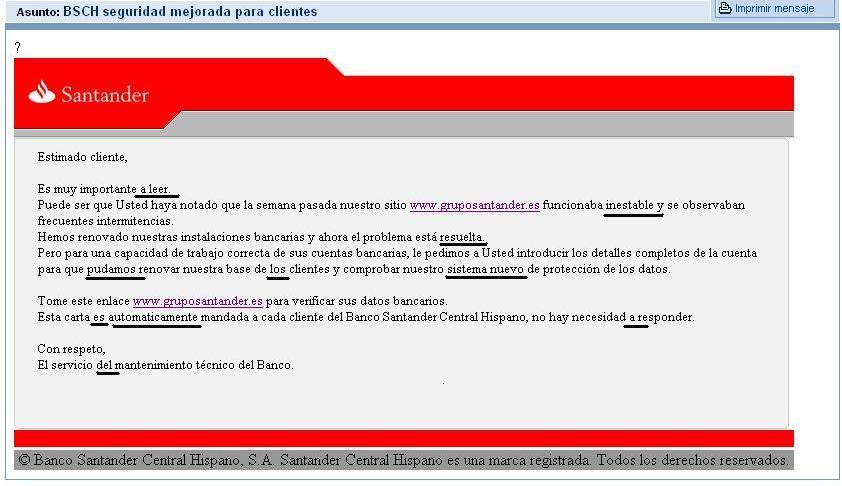Click the Santander flame logo in the banner
The image size is (842, 486).
[x=42, y=92]
